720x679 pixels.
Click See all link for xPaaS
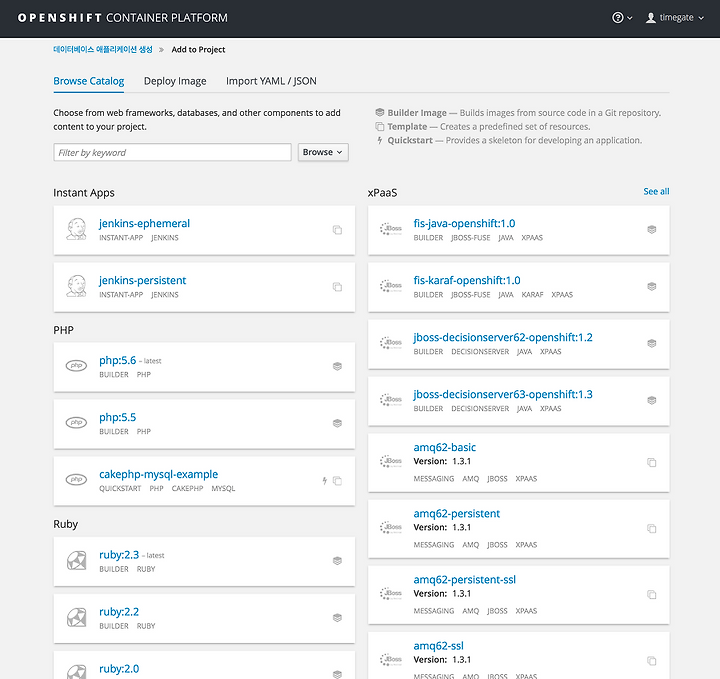point(656,191)
